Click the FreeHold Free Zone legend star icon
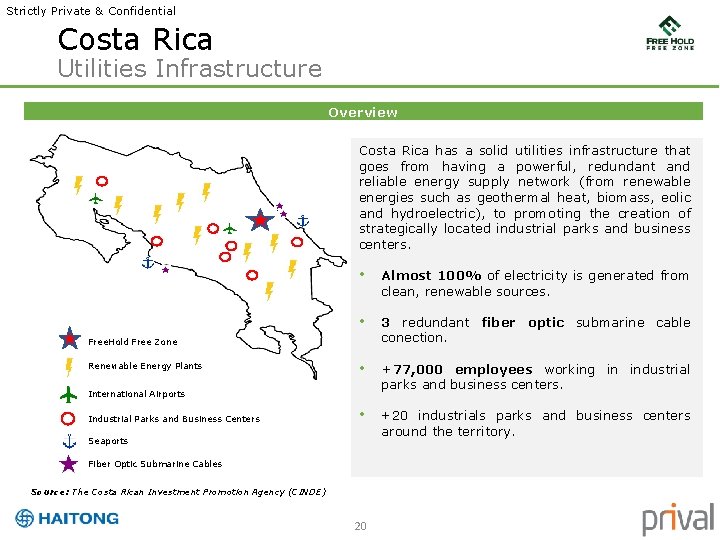 70,338
